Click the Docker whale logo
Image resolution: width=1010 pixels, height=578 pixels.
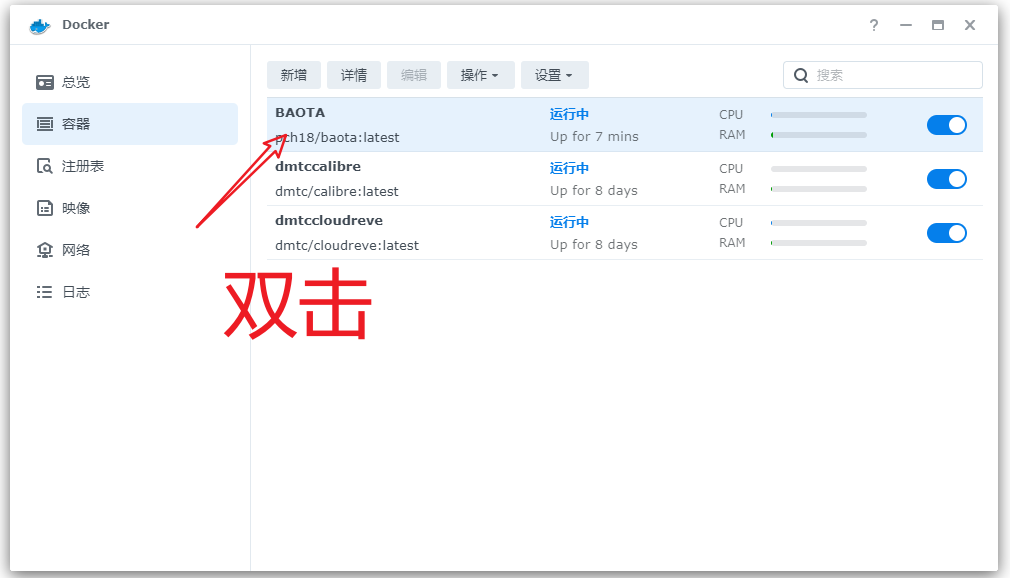[38, 24]
